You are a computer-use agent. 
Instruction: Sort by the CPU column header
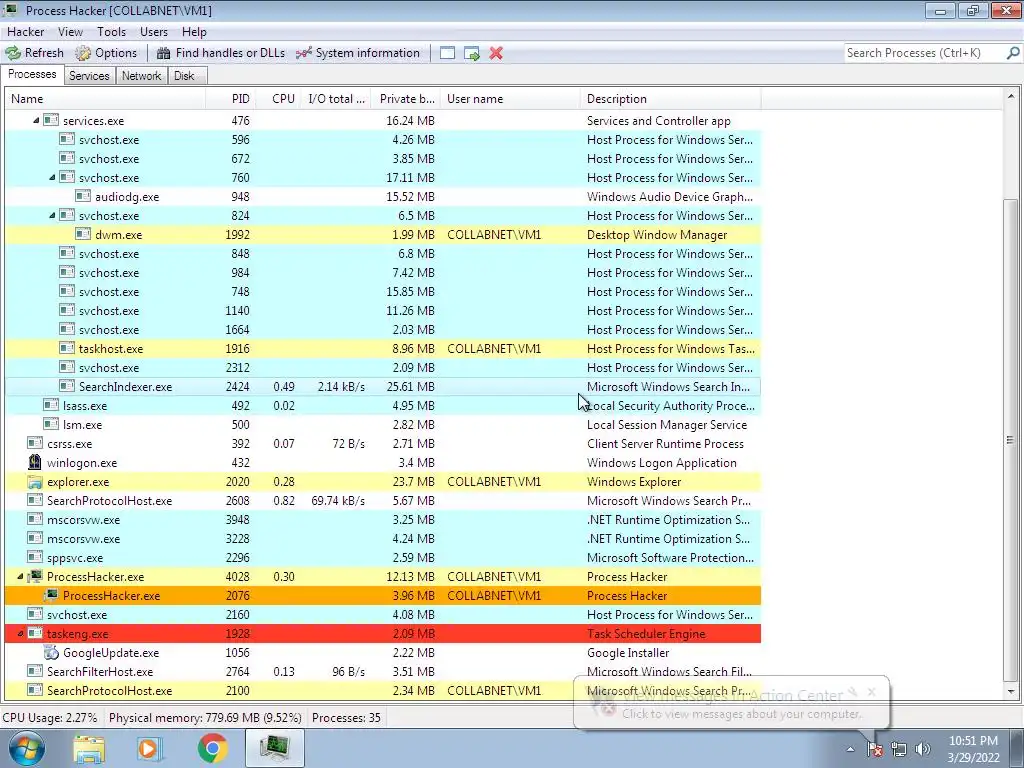tap(278, 99)
